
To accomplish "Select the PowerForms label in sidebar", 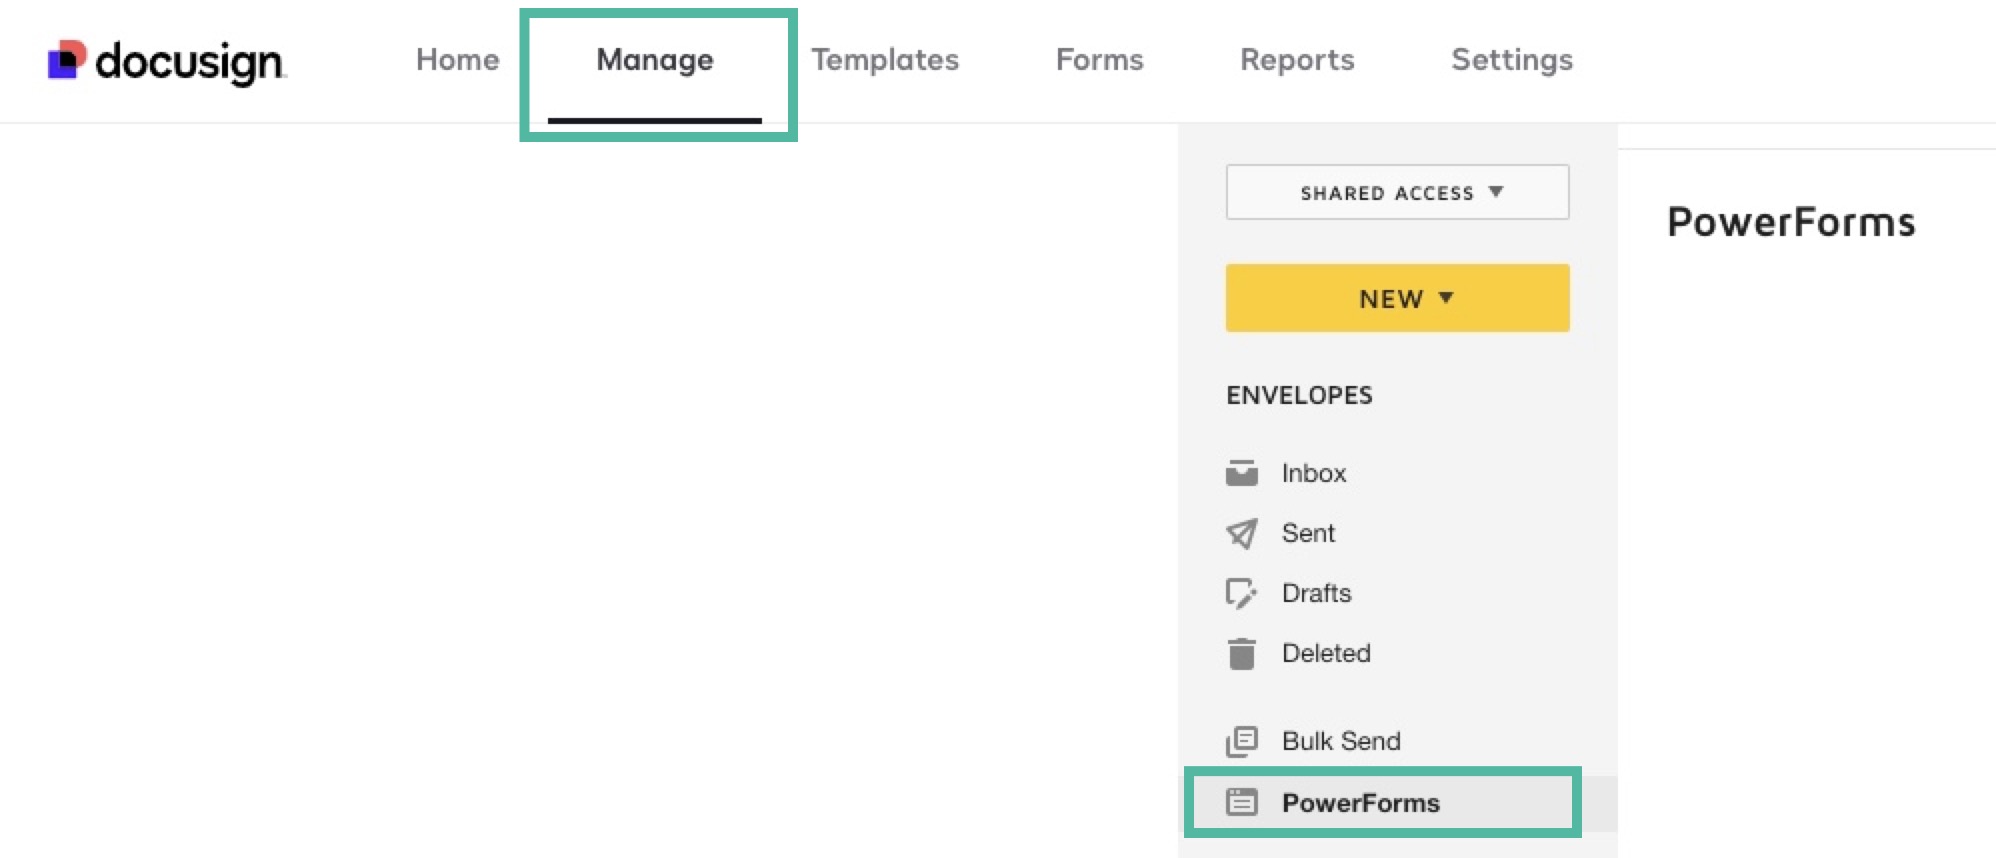I will click(x=1360, y=803).
